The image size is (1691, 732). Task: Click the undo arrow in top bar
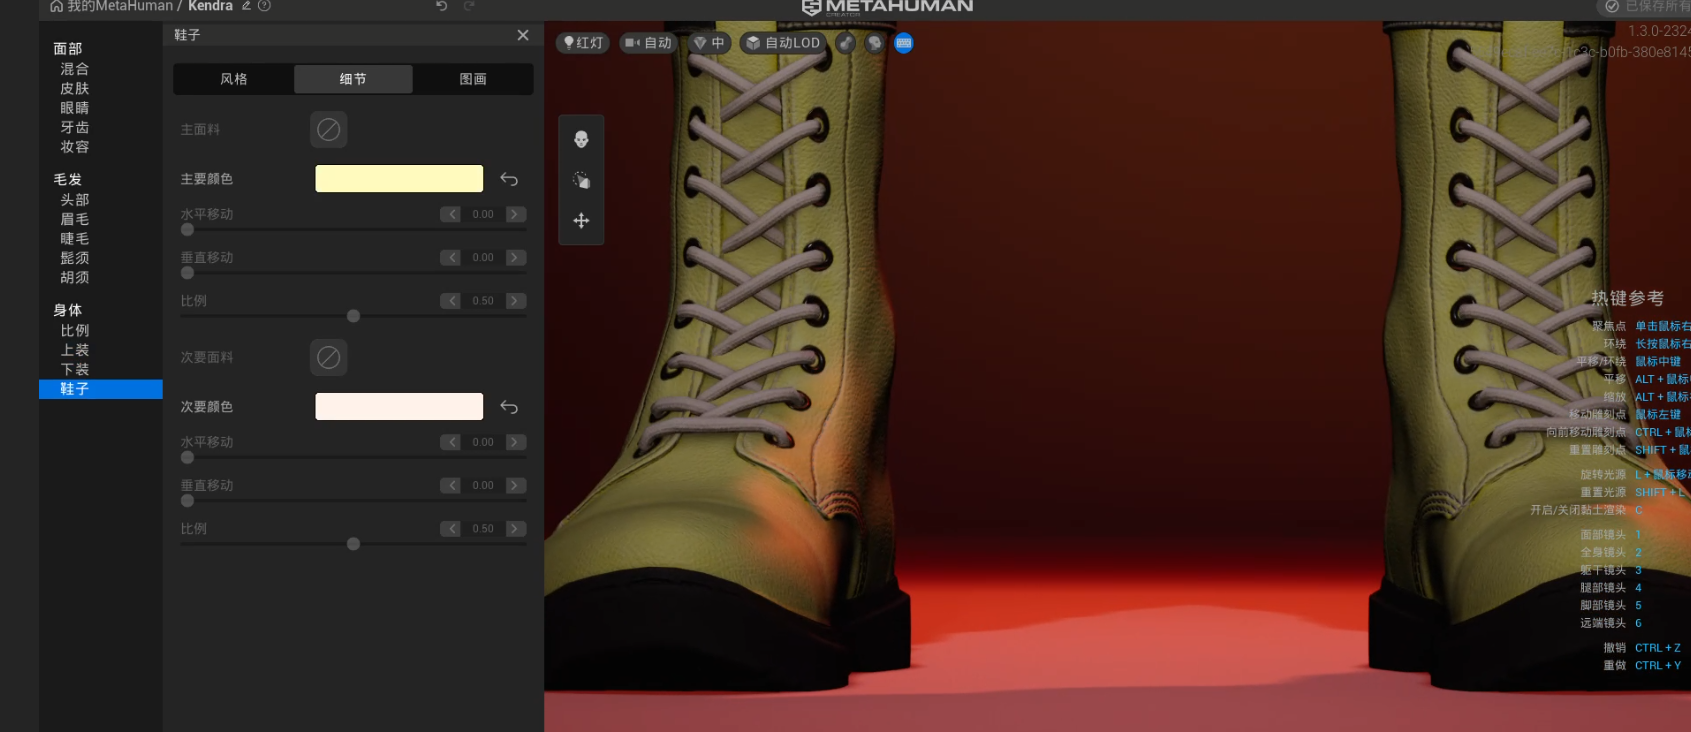(442, 6)
